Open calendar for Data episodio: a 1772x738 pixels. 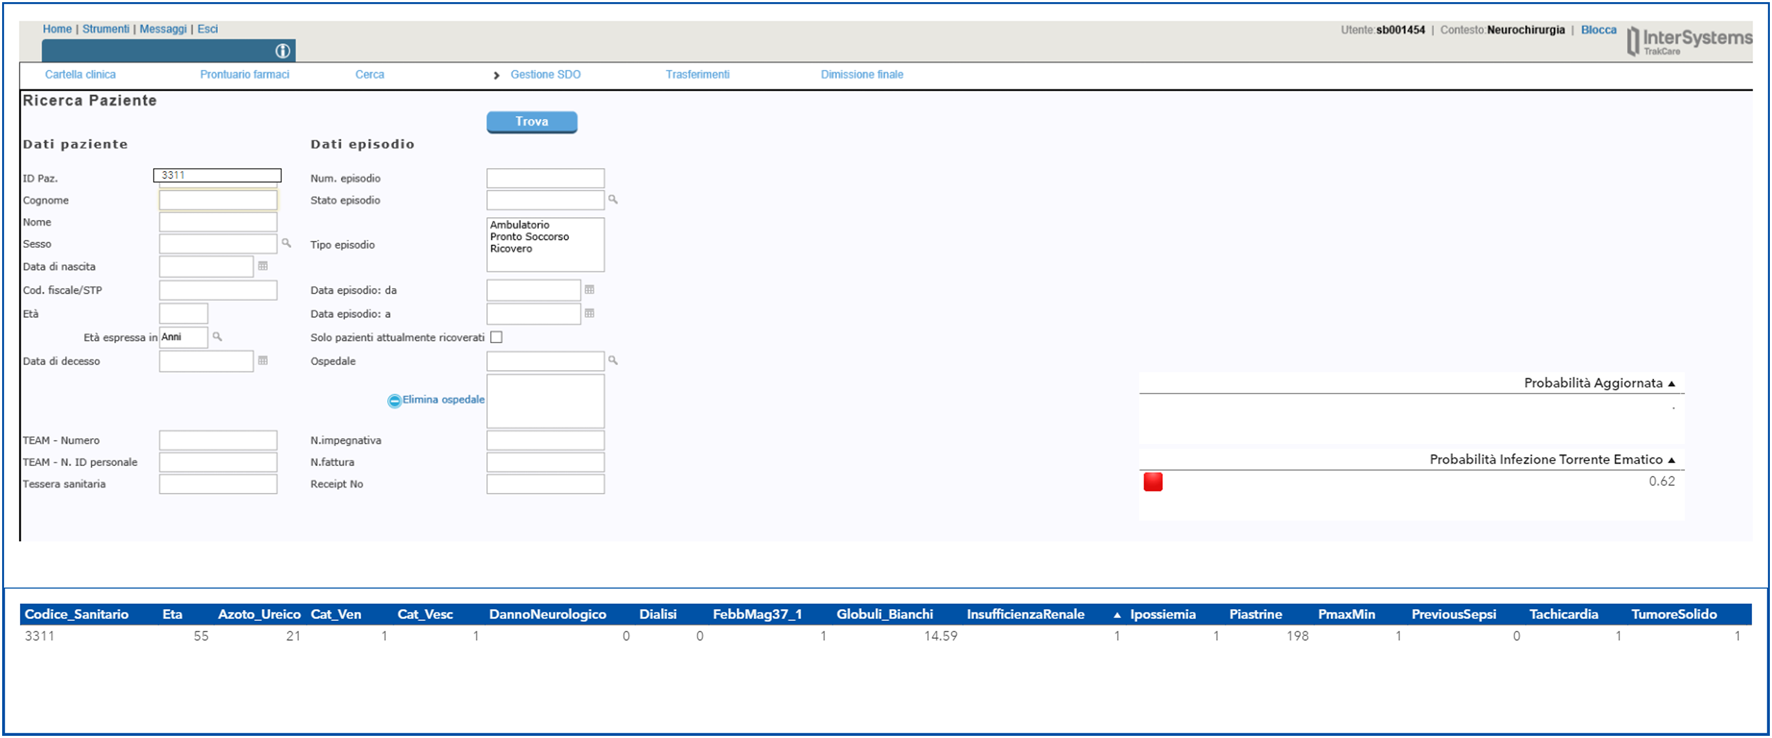590,313
